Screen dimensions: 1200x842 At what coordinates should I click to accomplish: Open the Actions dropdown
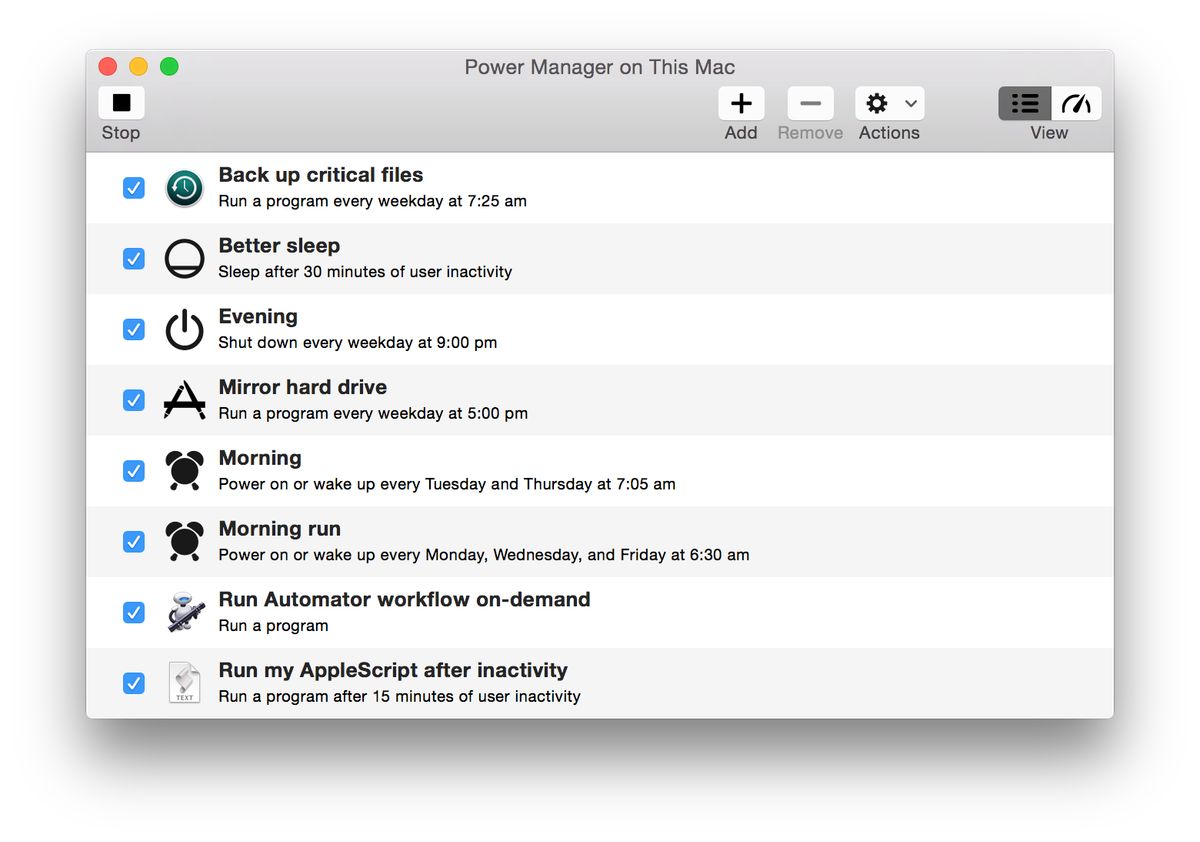click(911, 103)
